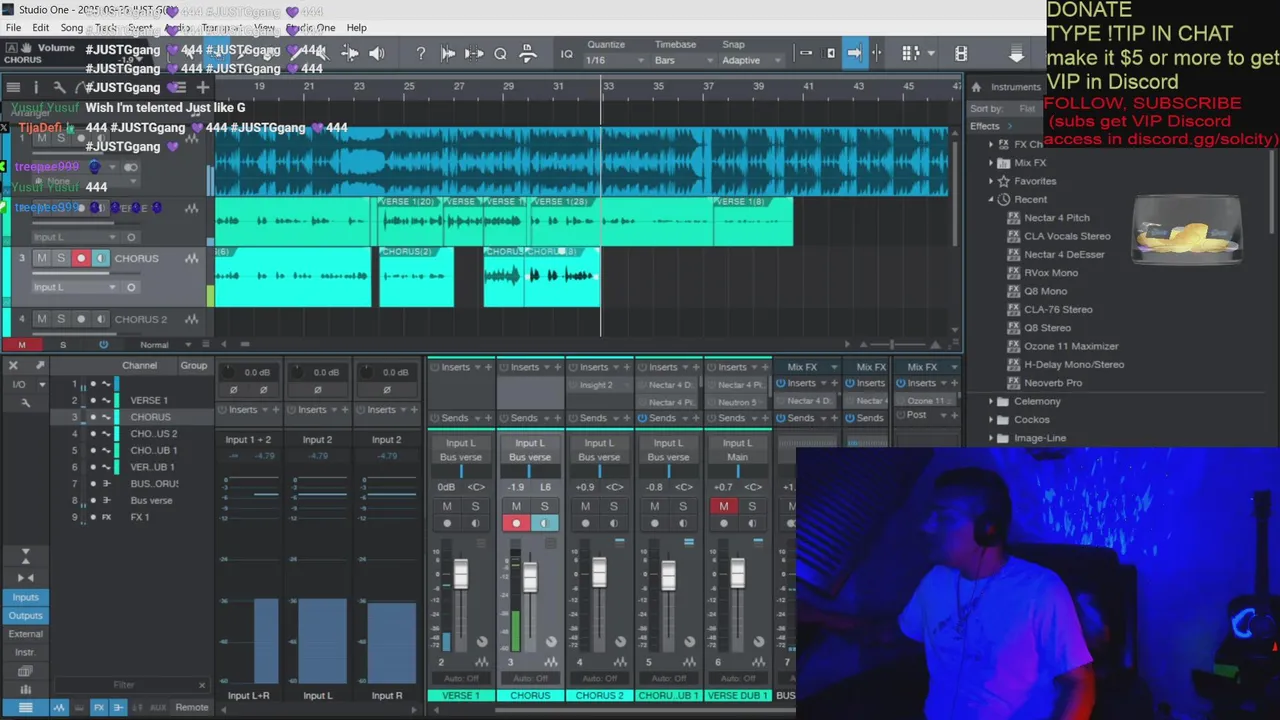Switch to Instruments browser tab
The width and height of the screenshot is (1280, 720).
[1016, 87]
